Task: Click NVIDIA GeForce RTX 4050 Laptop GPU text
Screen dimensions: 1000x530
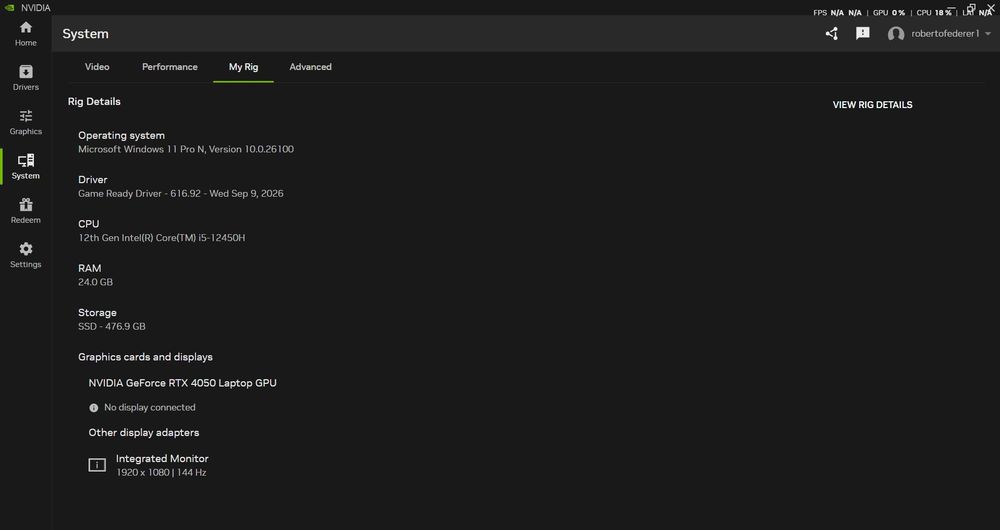Action: click(182, 383)
